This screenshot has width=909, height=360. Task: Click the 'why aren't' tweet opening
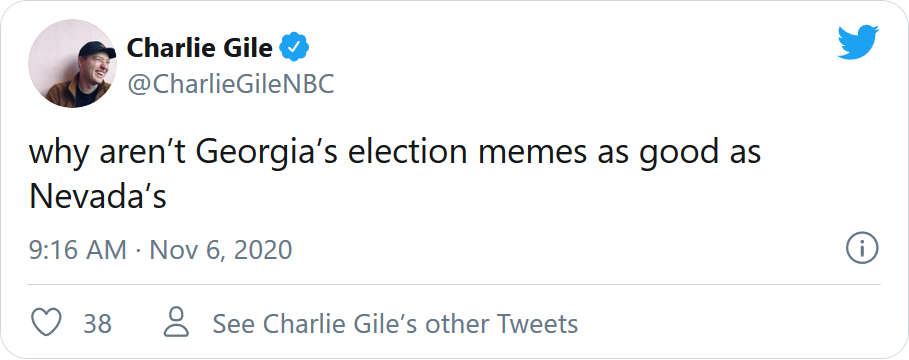pos(108,154)
